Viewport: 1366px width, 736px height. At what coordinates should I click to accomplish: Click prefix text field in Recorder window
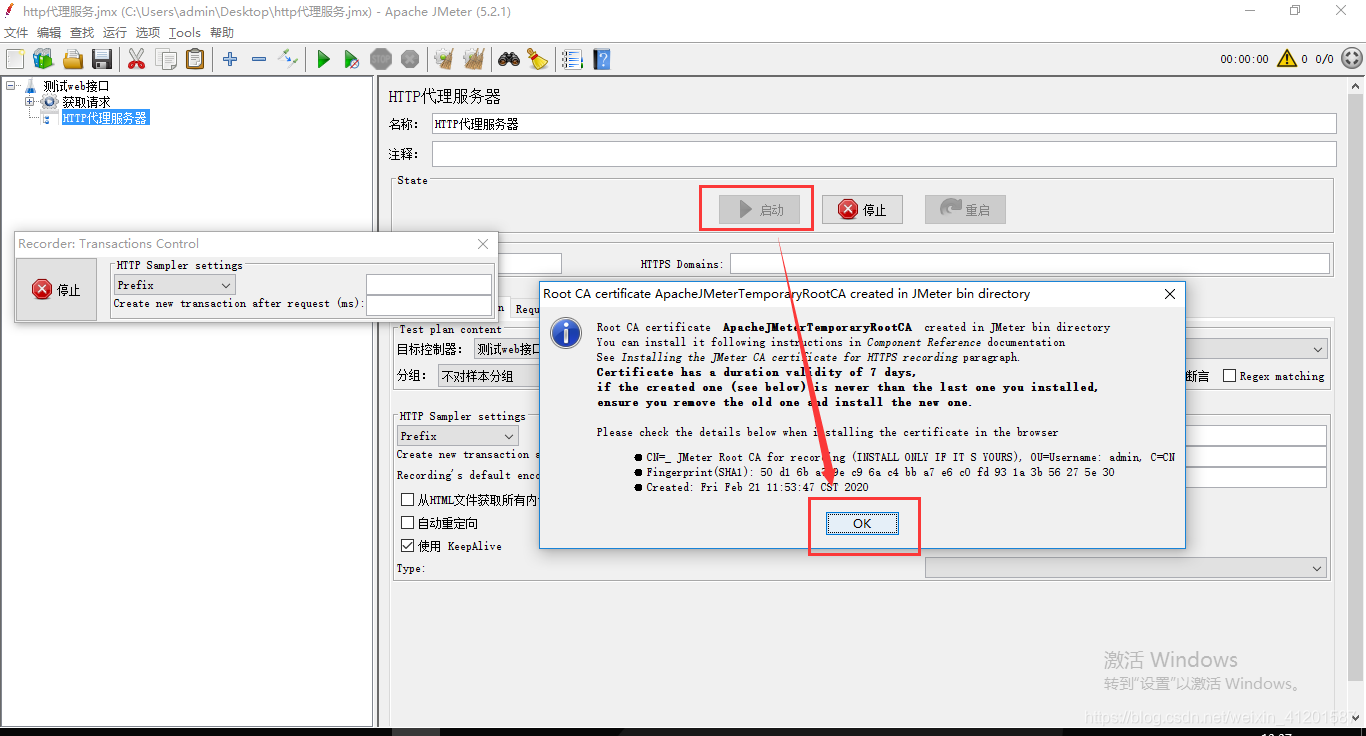429,285
